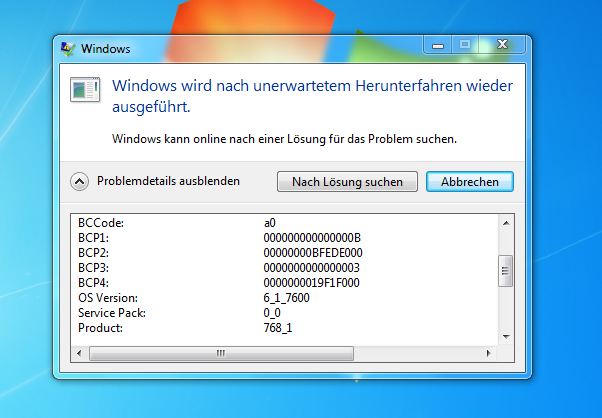Click the 'Product:' label
Image resolution: width=602 pixels, height=418 pixels.
tap(101, 328)
